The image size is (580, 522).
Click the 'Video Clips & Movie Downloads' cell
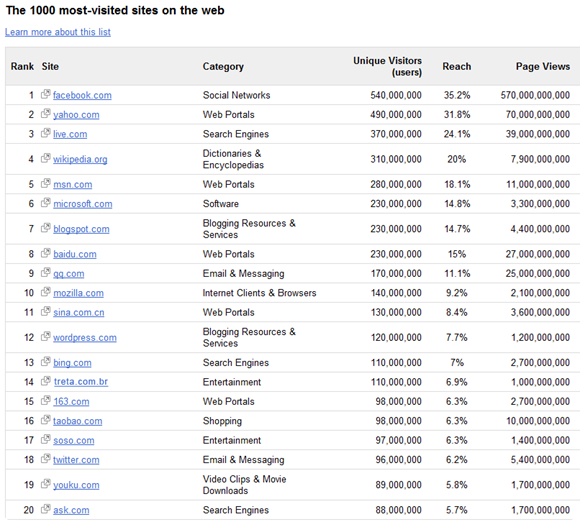click(245, 485)
